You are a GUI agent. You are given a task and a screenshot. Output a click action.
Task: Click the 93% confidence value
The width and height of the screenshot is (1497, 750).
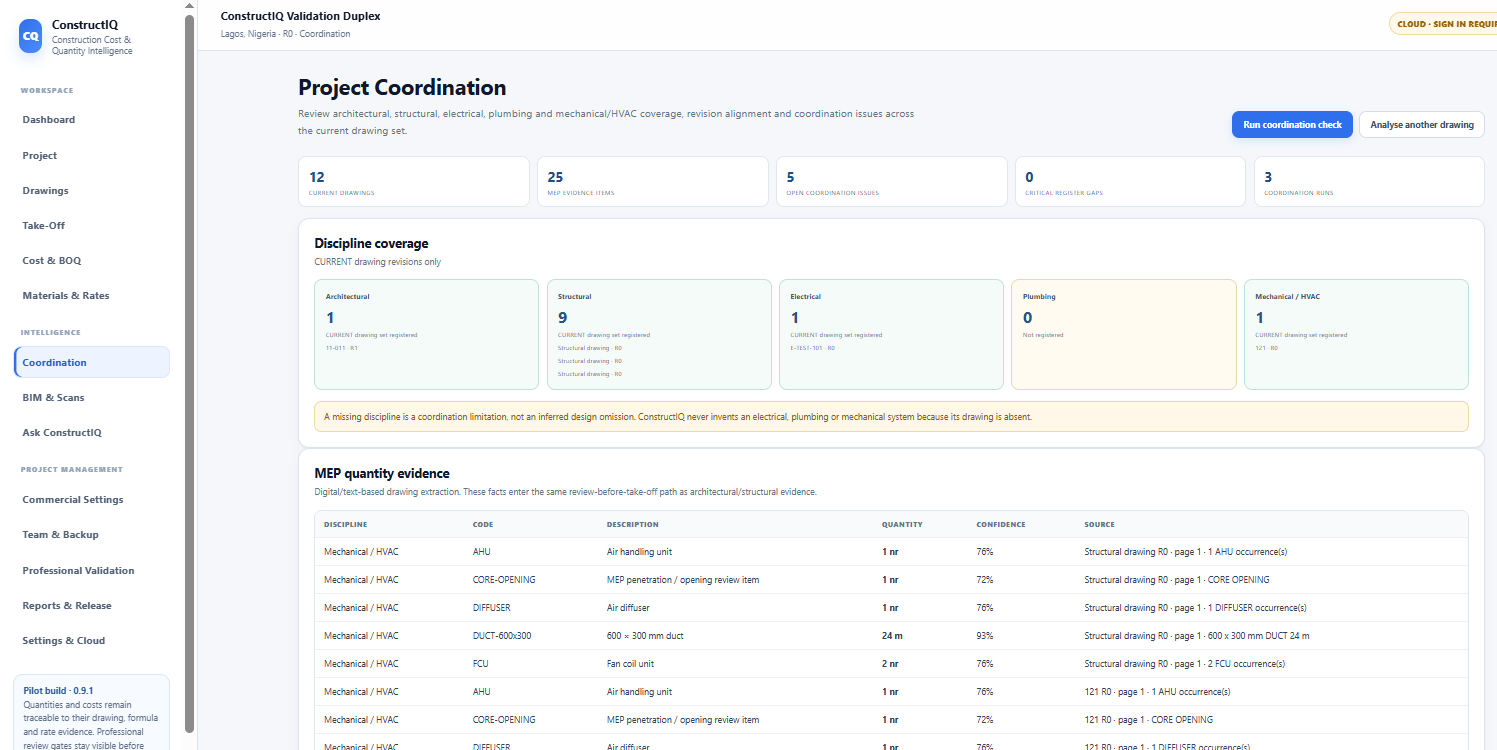[985, 636]
